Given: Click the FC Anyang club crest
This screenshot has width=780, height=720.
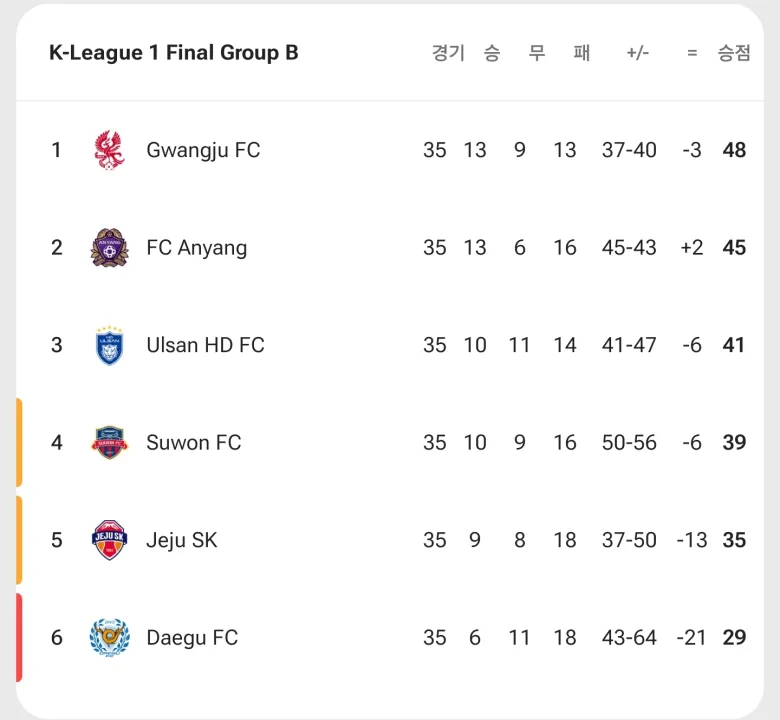Looking at the screenshot, I should (x=109, y=248).
